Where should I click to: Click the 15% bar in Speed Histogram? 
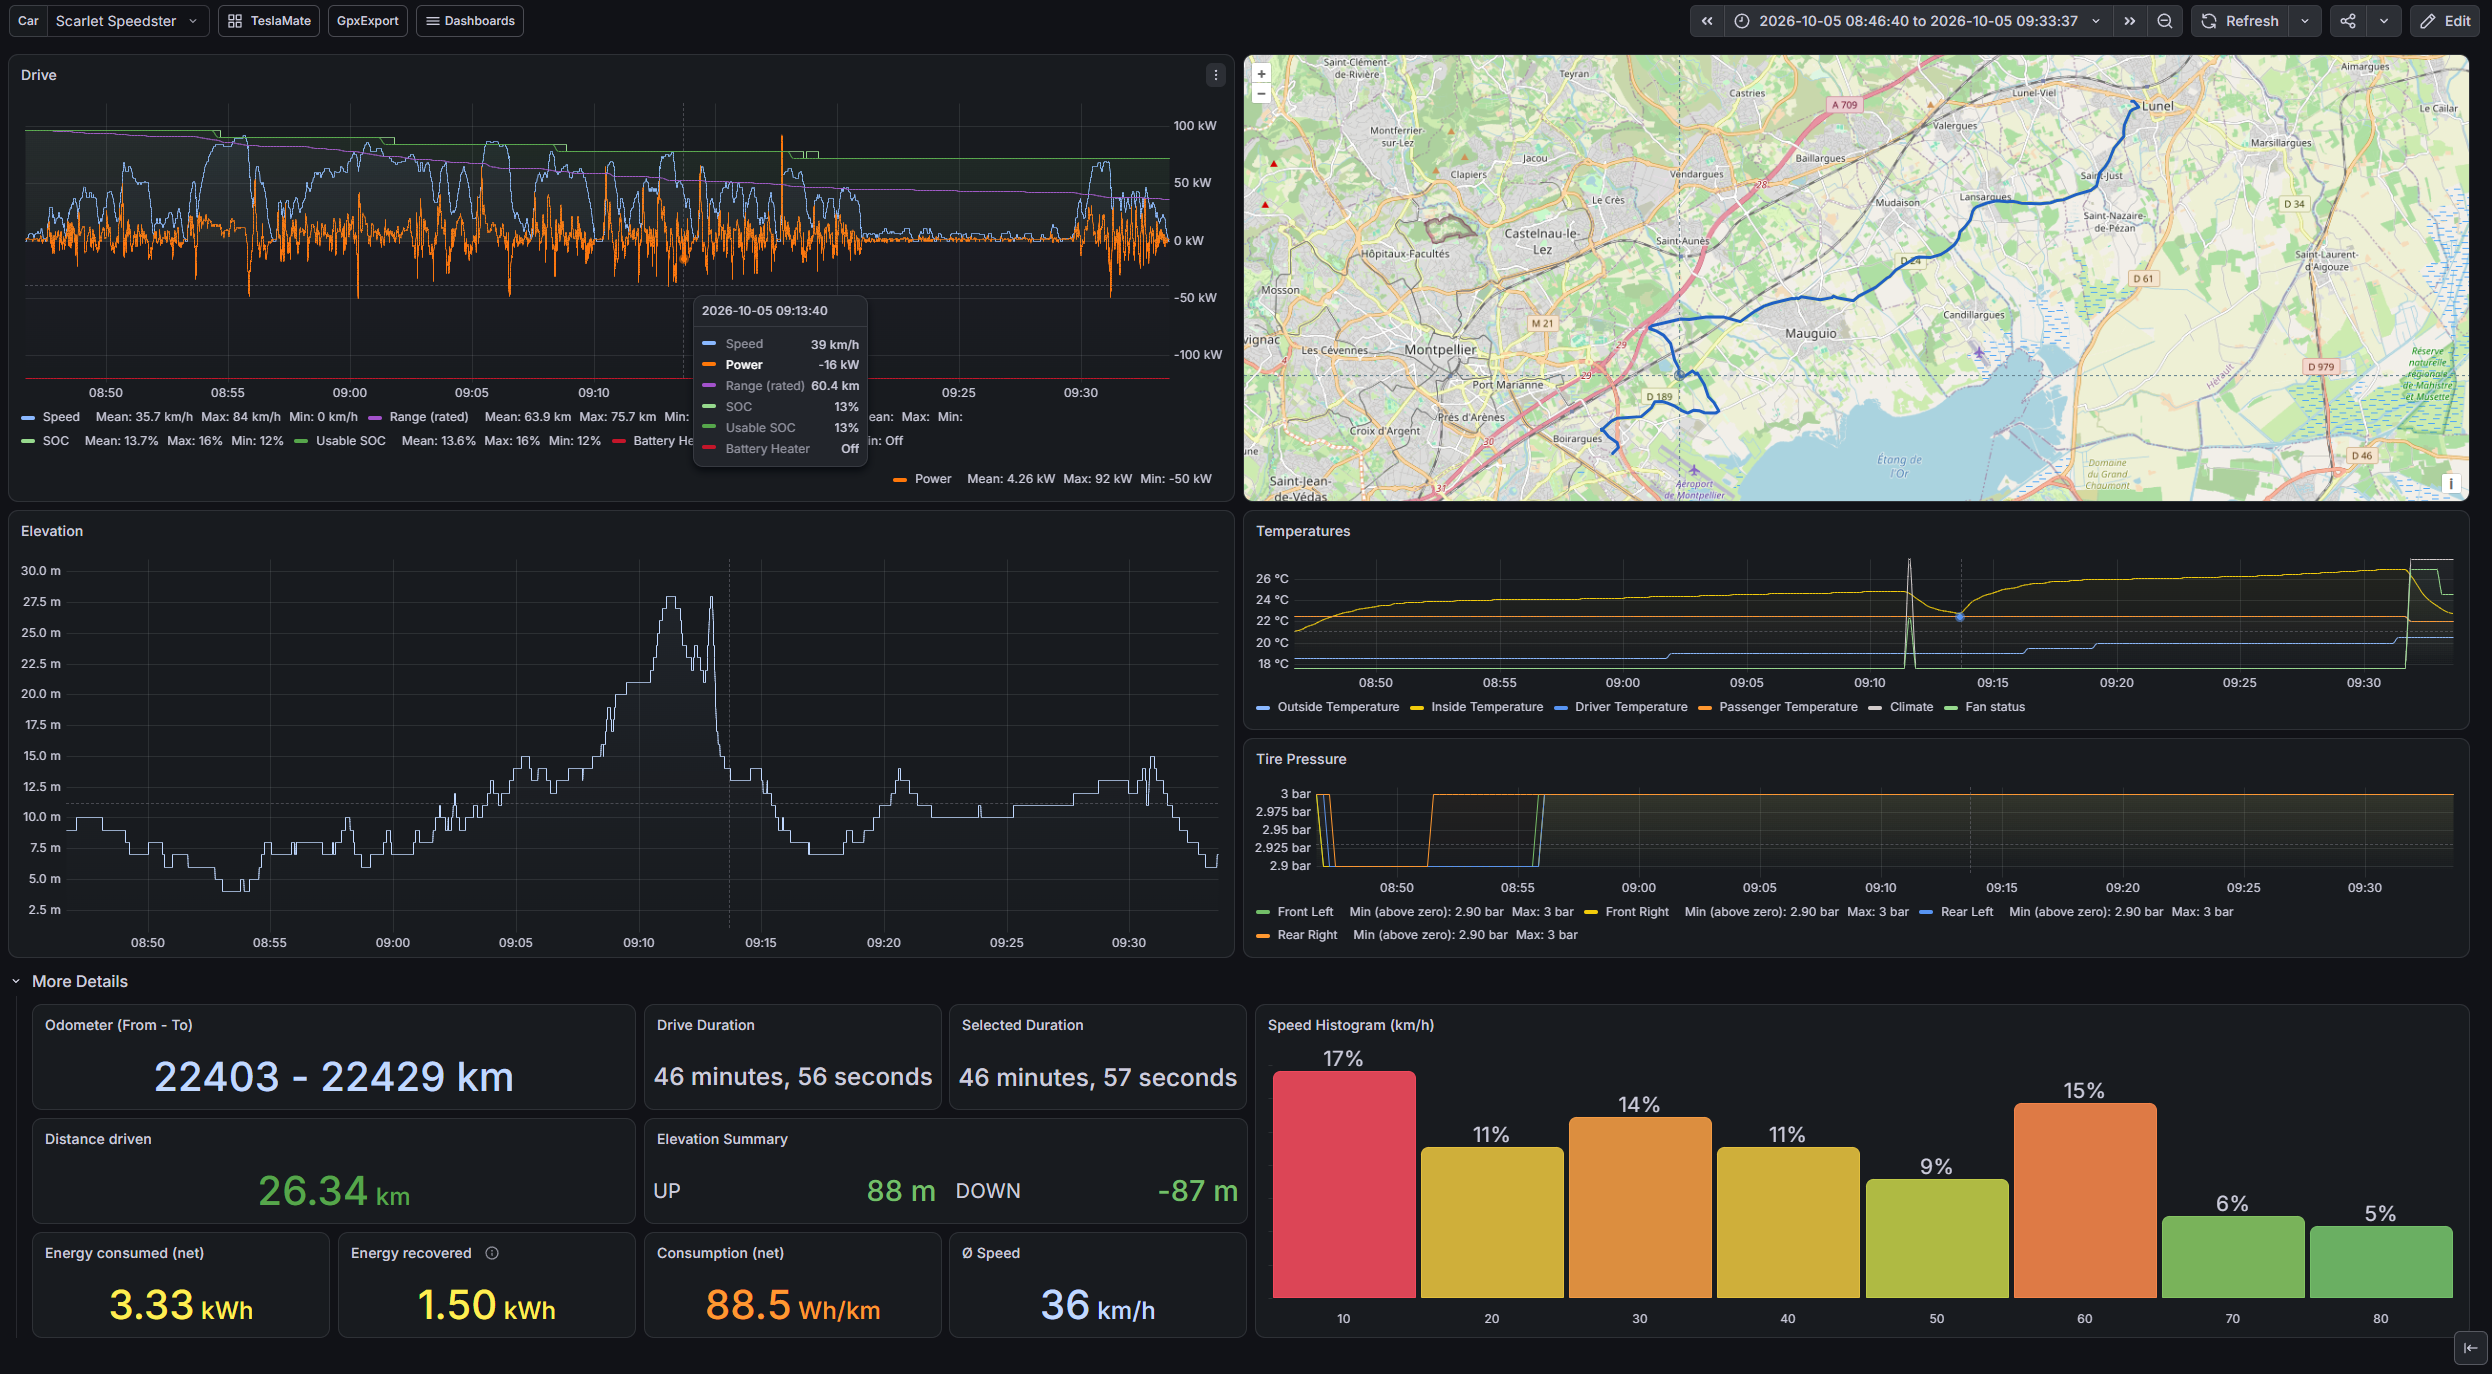coord(2085,1201)
